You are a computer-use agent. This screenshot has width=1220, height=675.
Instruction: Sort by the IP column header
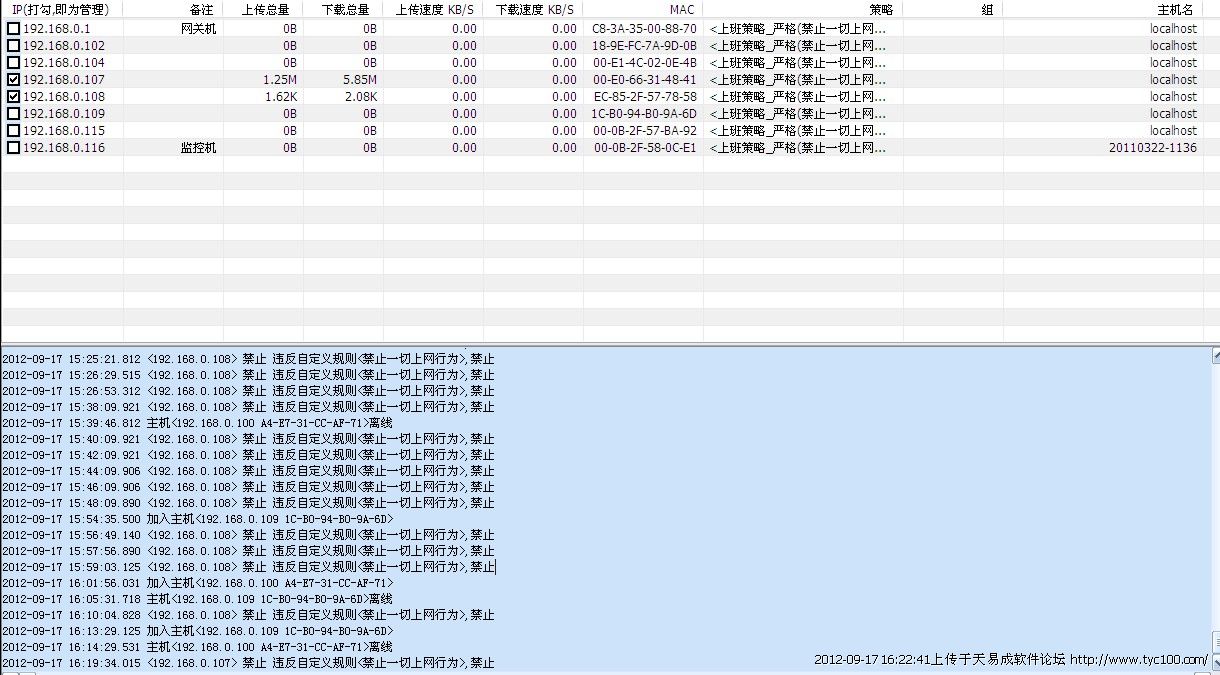pos(62,9)
